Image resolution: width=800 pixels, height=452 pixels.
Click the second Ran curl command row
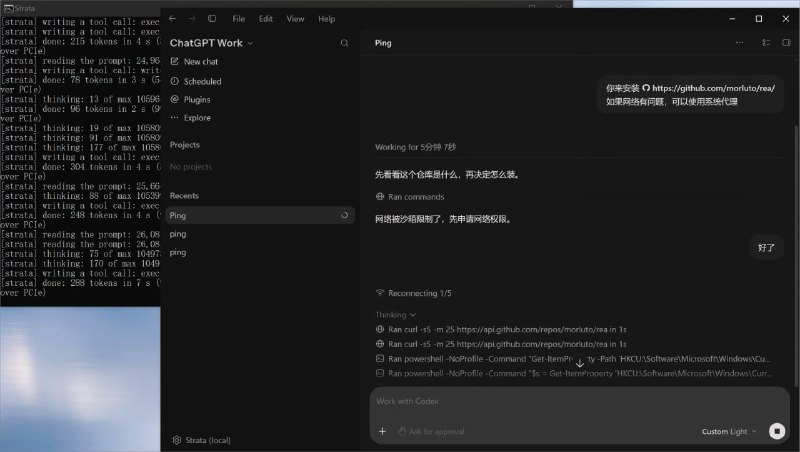click(x=501, y=344)
